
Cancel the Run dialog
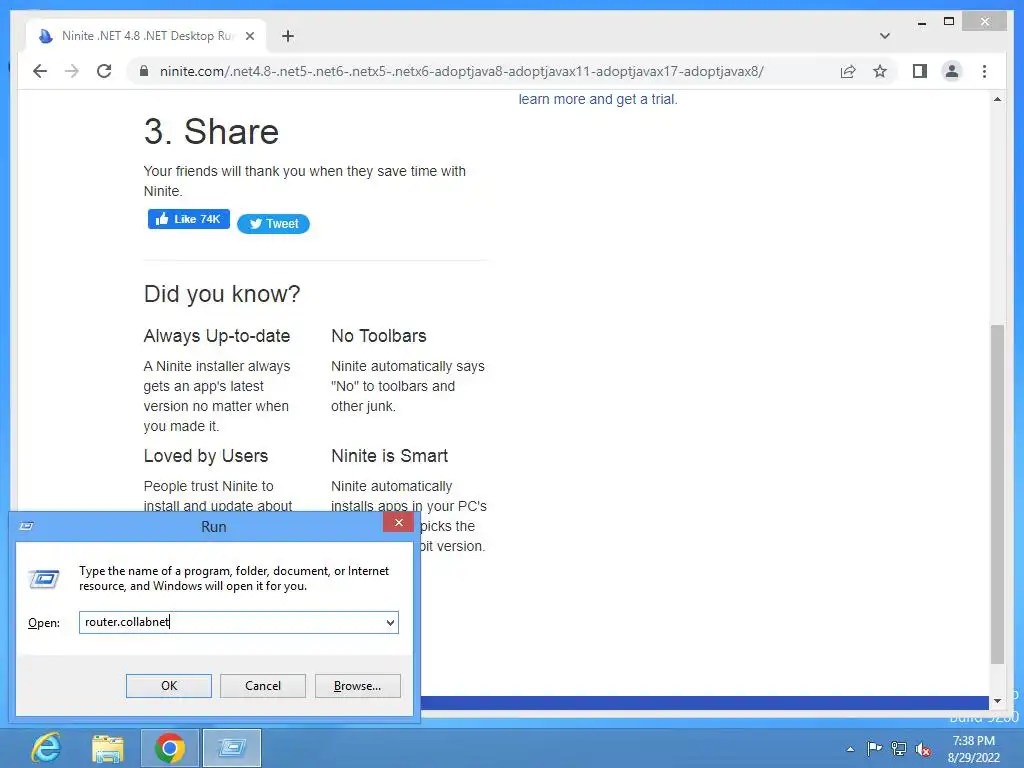pos(263,686)
